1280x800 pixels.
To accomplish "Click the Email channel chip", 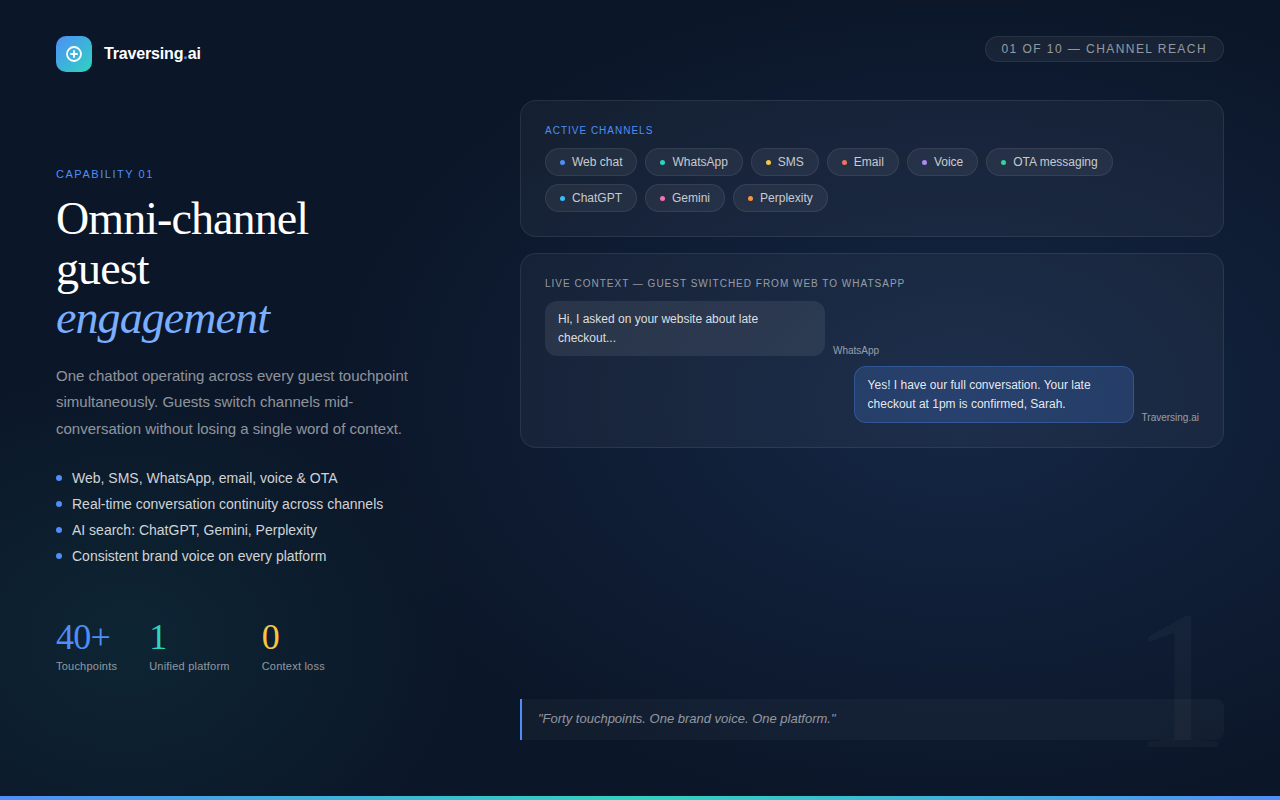I will pos(863,162).
